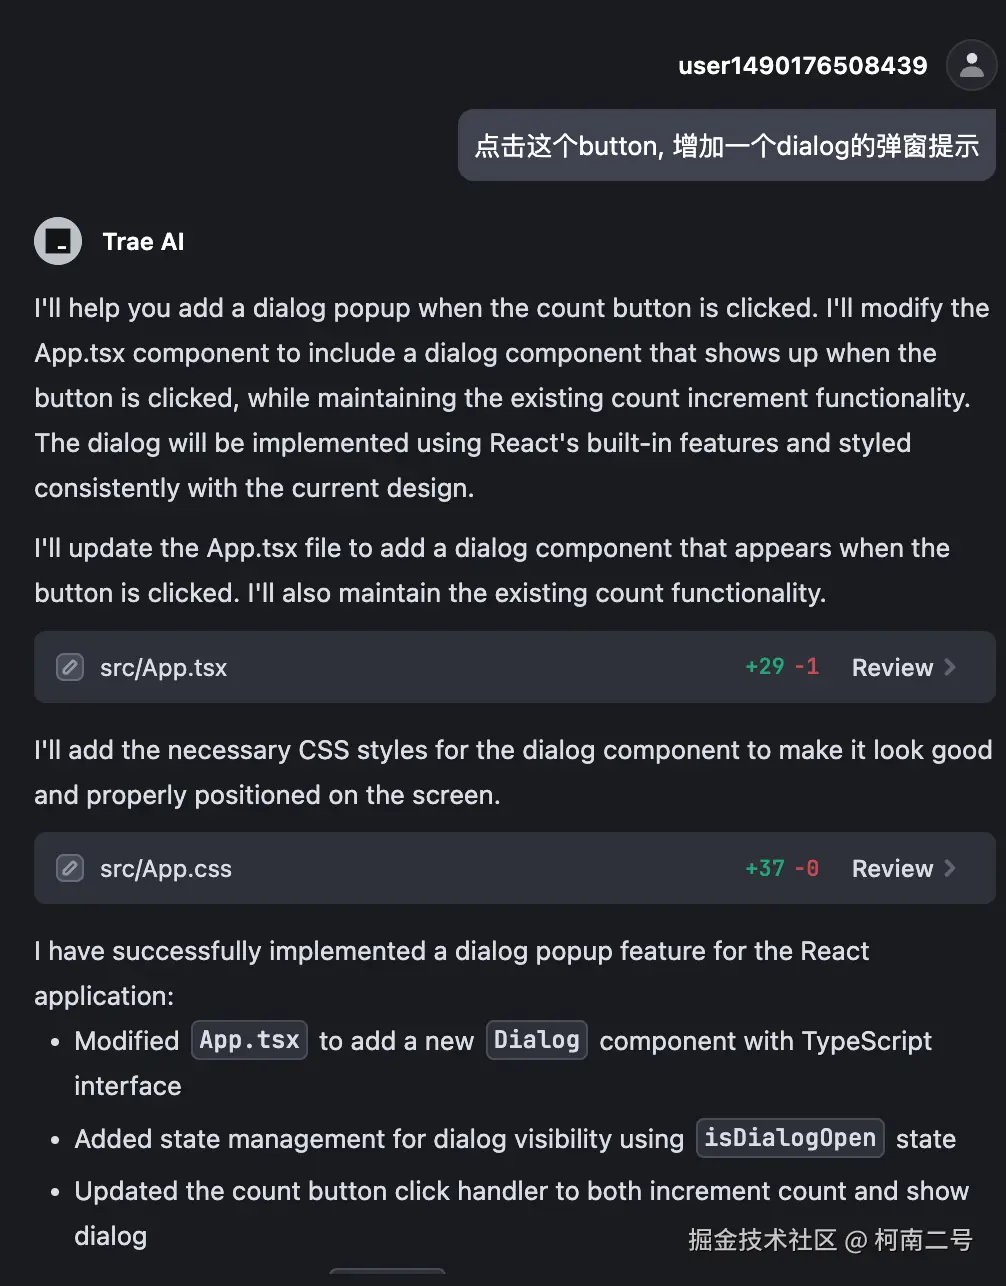Expand the chevron on the App.css row
This screenshot has width=1006, height=1286.
click(x=950, y=868)
